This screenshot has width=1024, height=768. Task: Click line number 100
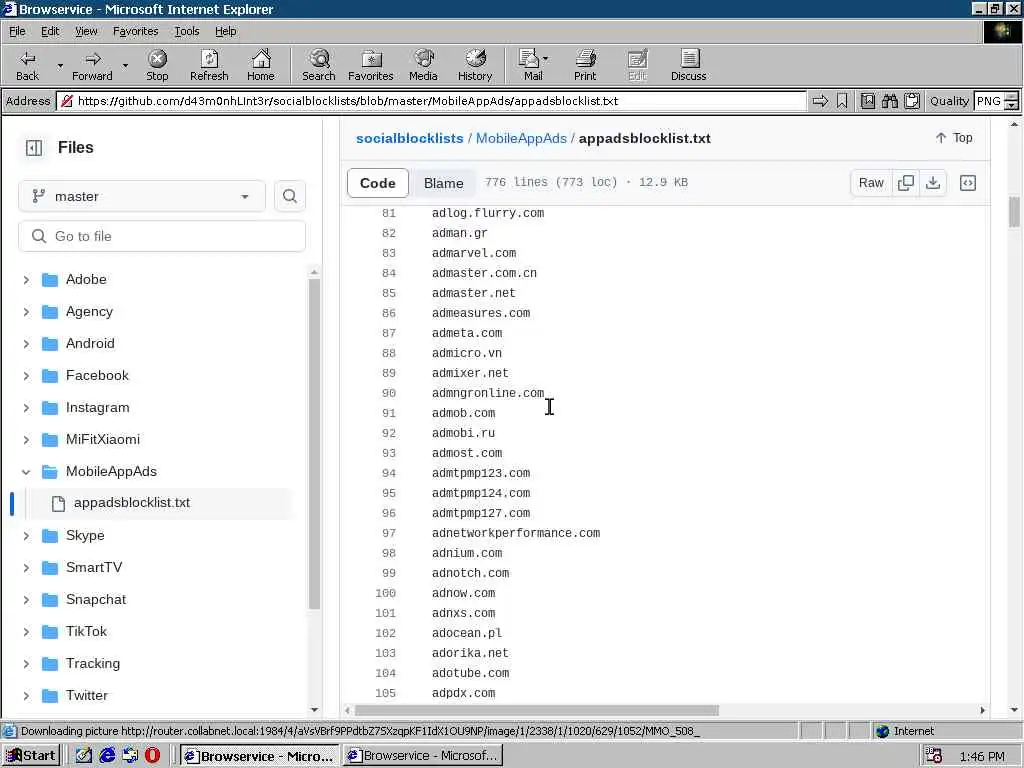click(x=385, y=593)
